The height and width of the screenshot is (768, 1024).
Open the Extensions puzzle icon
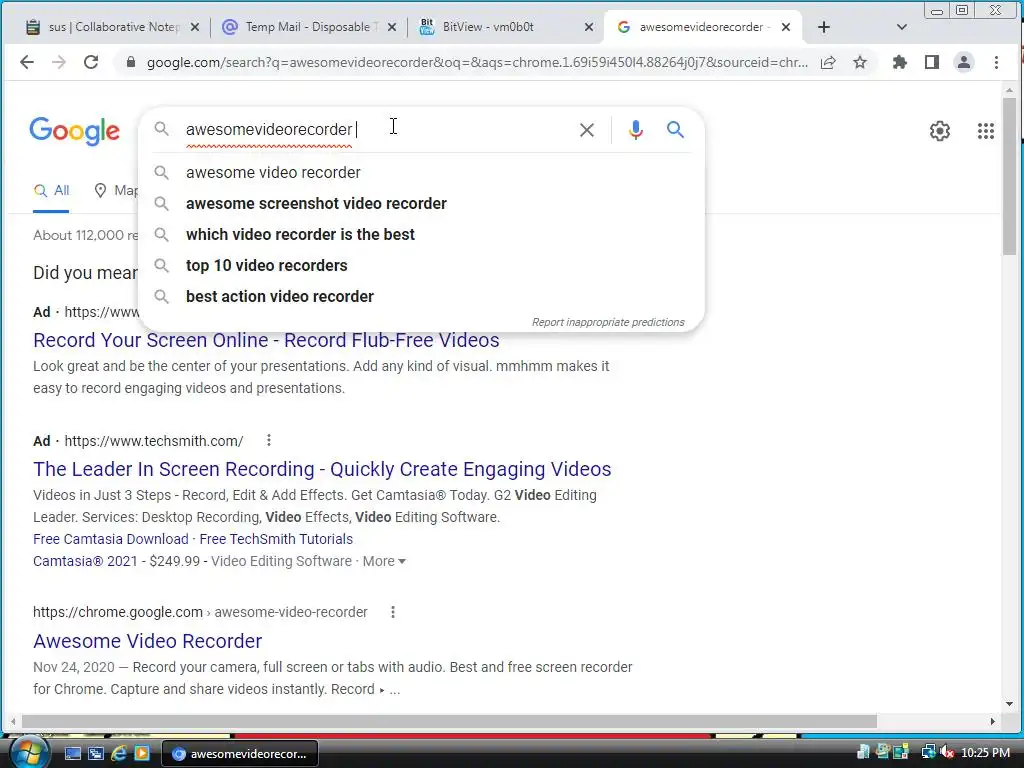[900, 62]
